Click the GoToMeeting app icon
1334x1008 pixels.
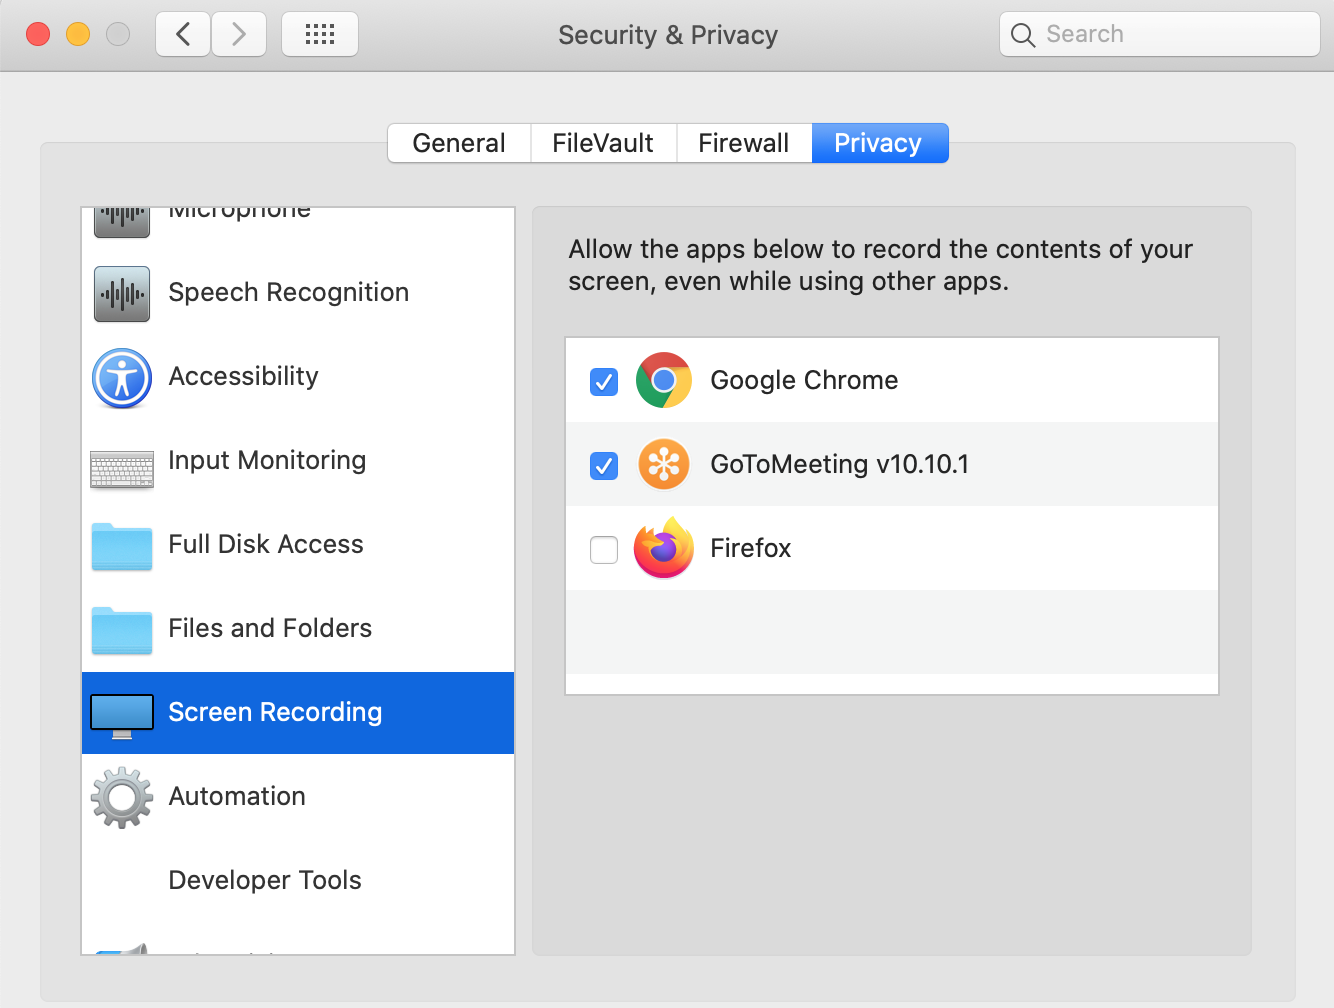[664, 464]
